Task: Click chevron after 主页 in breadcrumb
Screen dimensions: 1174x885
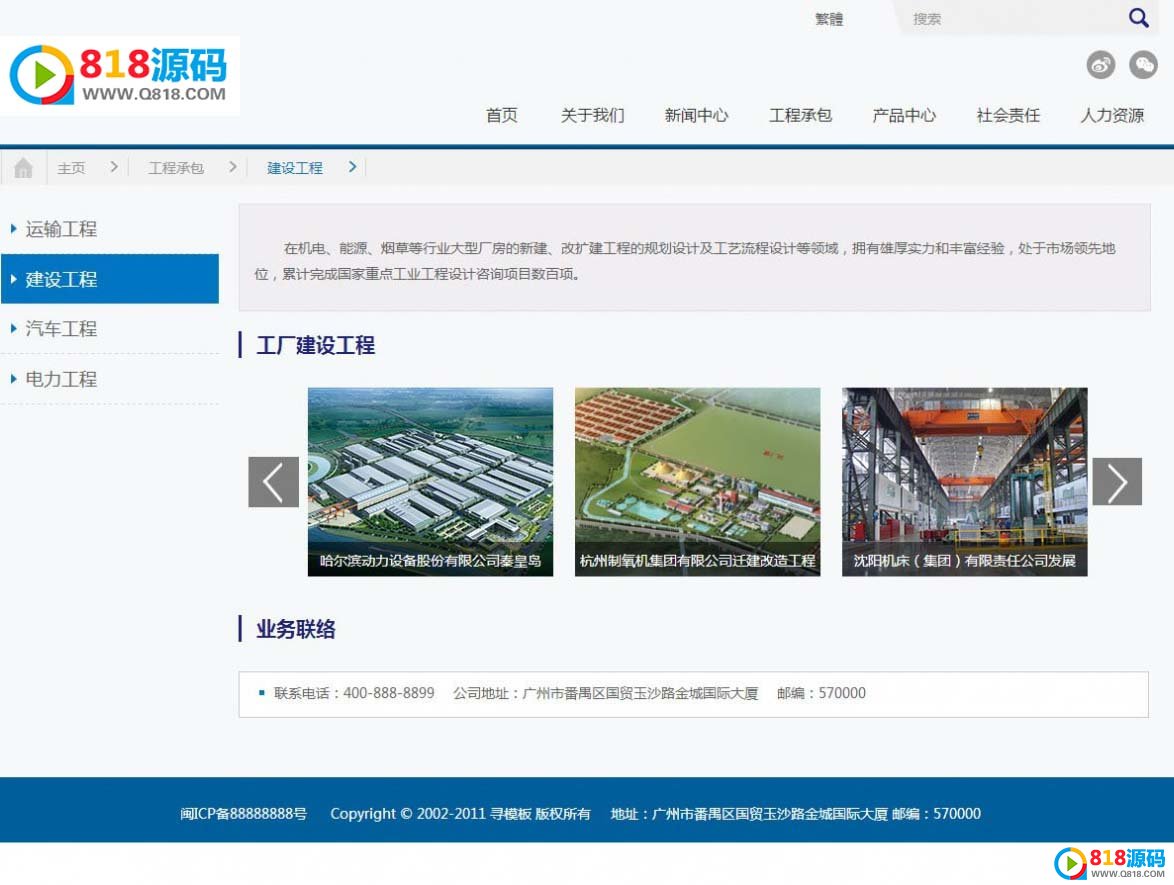Action: [114, 167]
